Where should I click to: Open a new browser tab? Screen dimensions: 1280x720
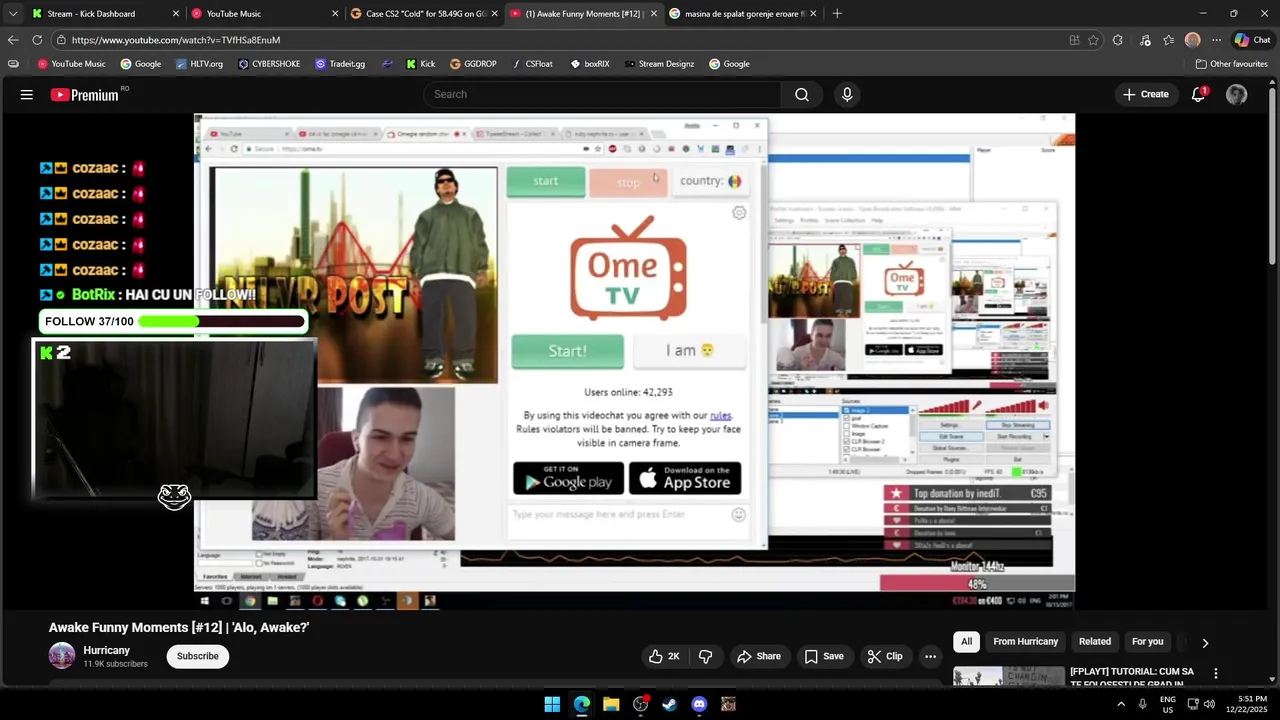[837, 13]
